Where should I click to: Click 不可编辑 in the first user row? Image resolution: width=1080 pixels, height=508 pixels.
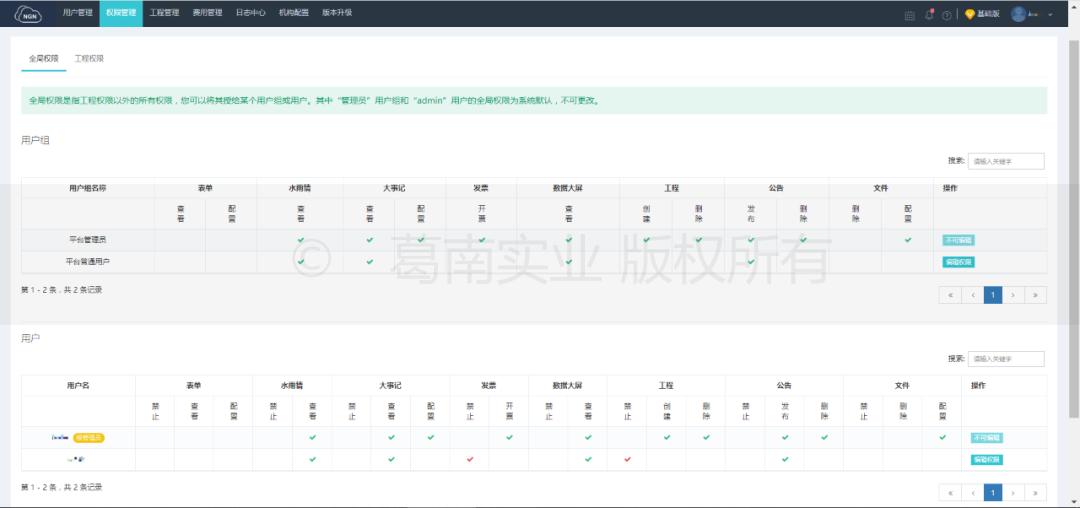(986, 438)
